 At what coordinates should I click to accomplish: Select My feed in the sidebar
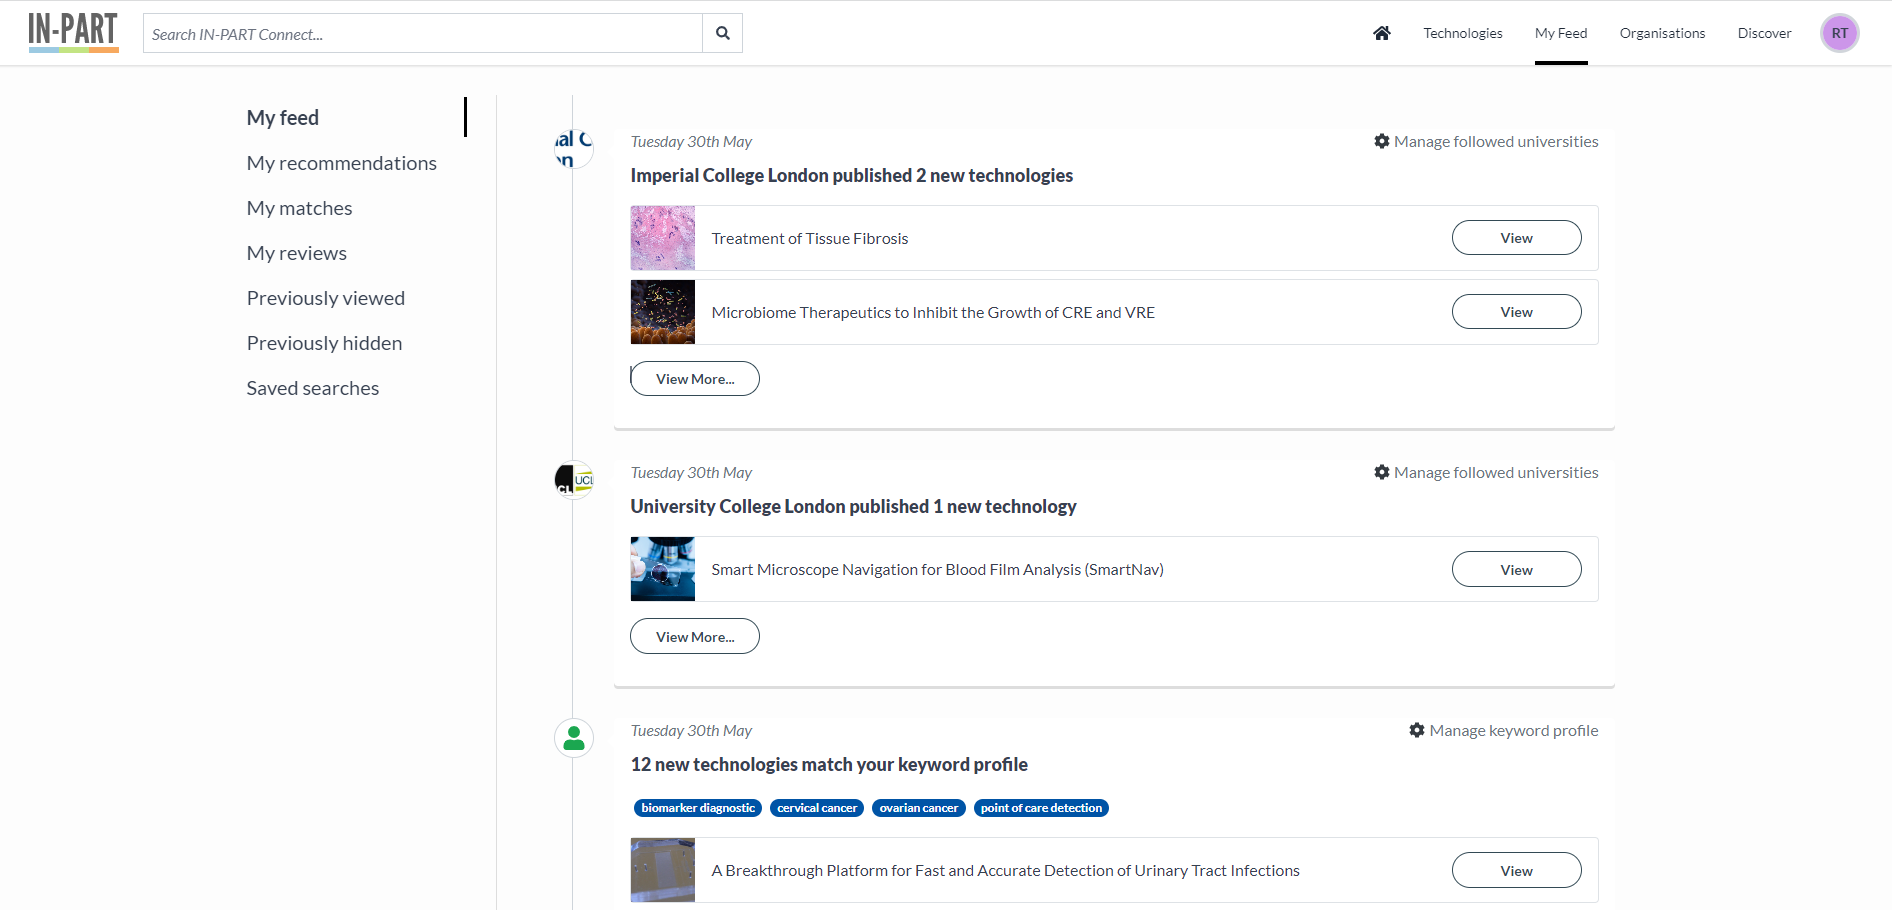coord(283,118)
